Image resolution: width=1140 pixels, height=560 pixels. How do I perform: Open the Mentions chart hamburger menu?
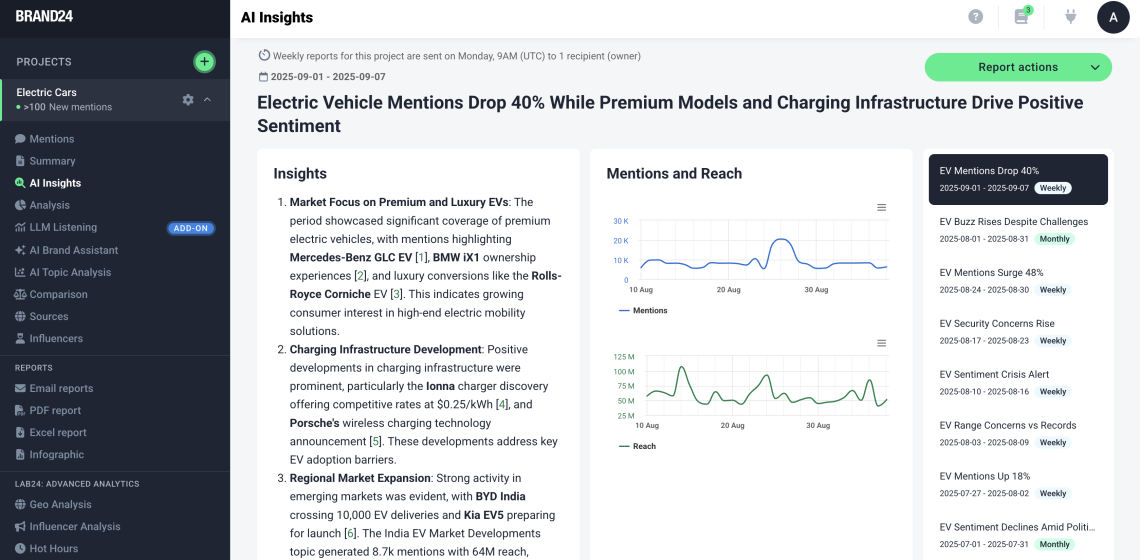click(881, 207)
